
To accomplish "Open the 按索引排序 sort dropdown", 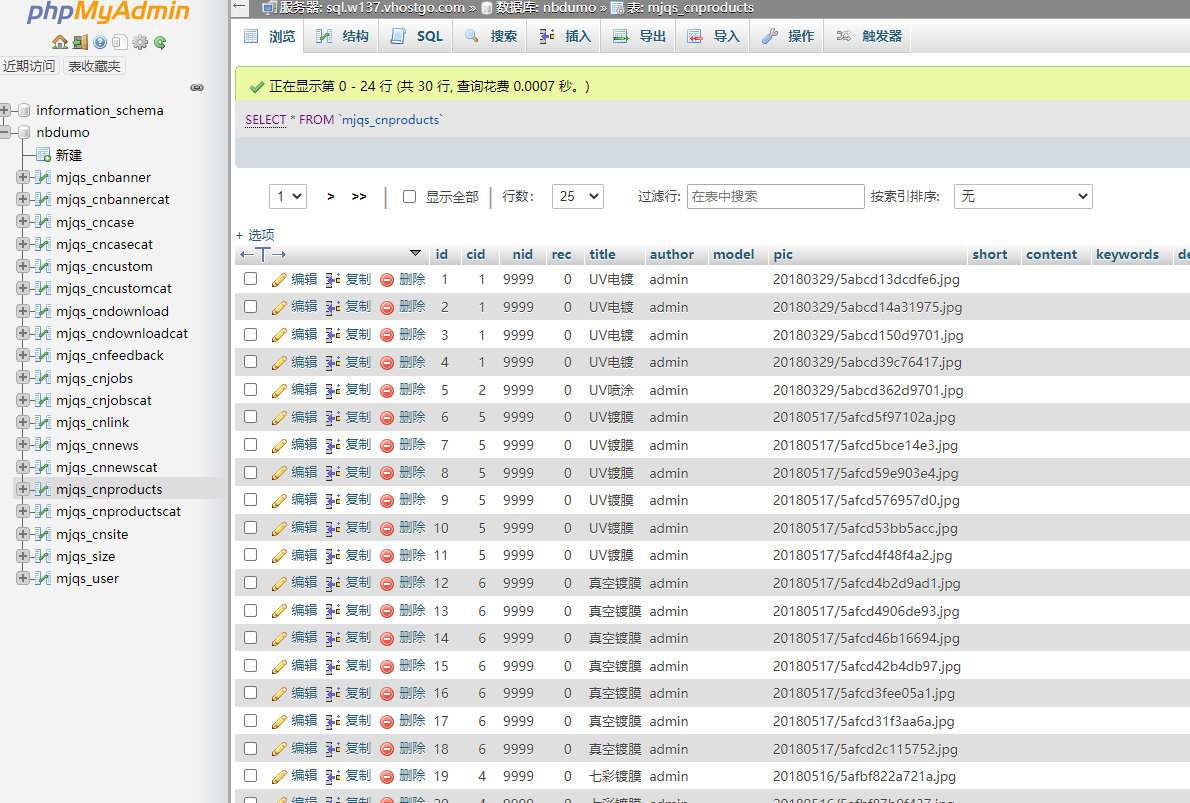I will coord(1022,197).
